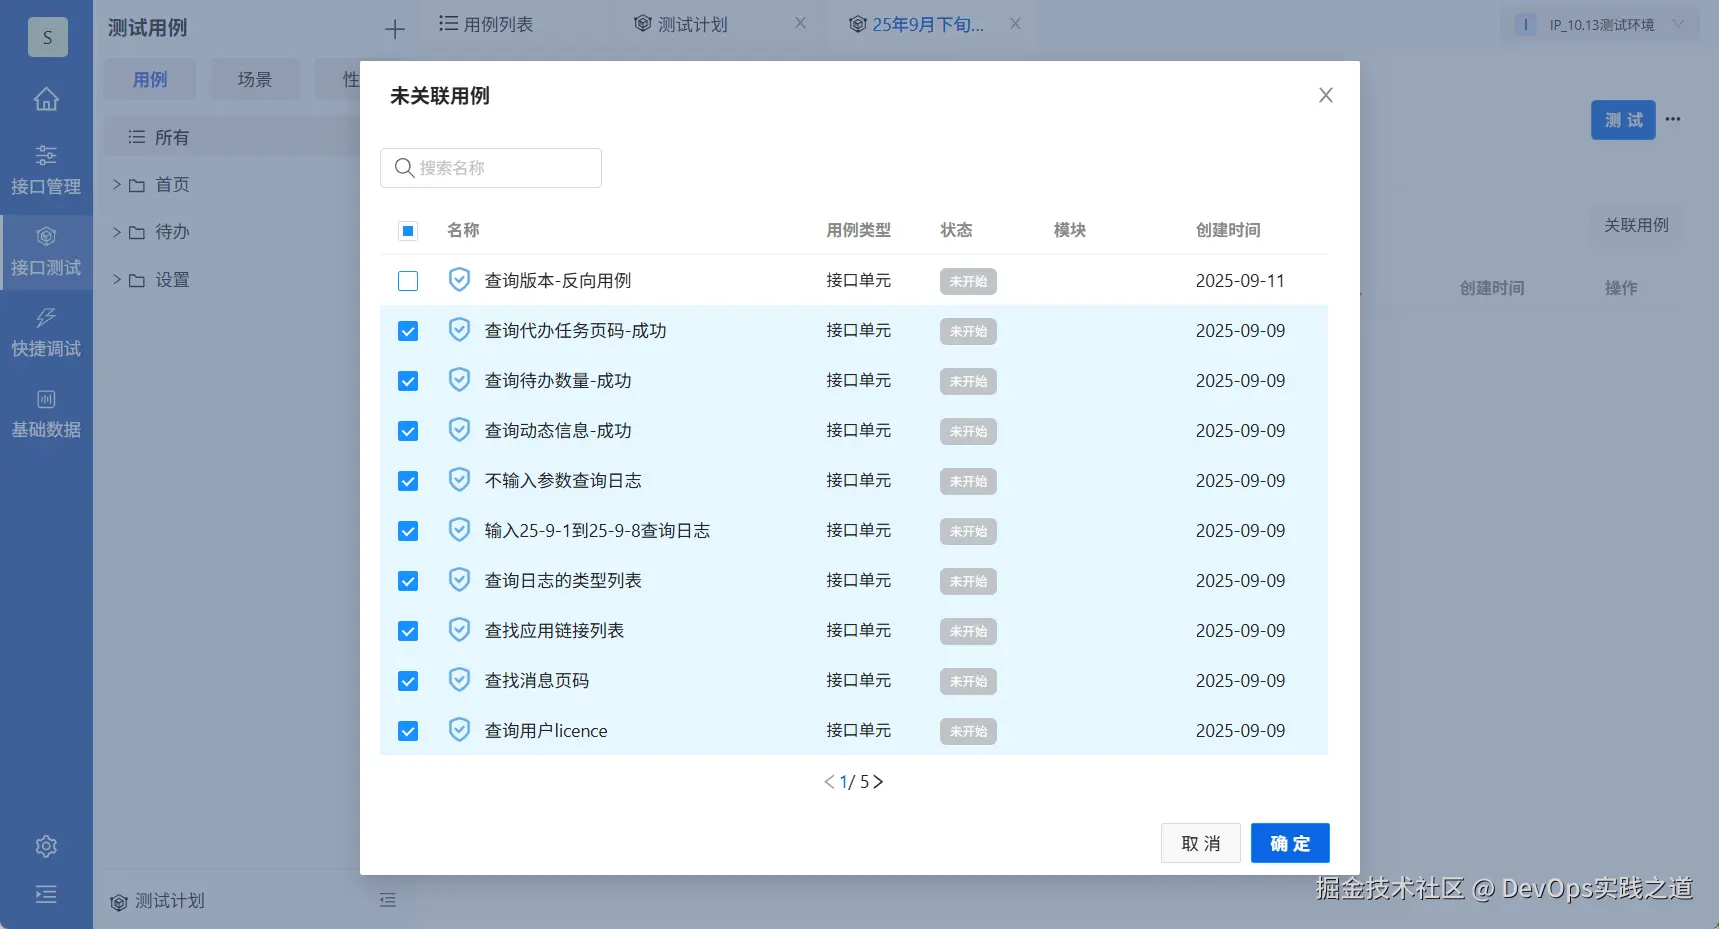Click the 查找应用链接列表 case name
Image resolution: width=1719 pixels, height=929 pixels.
point(554,631)
